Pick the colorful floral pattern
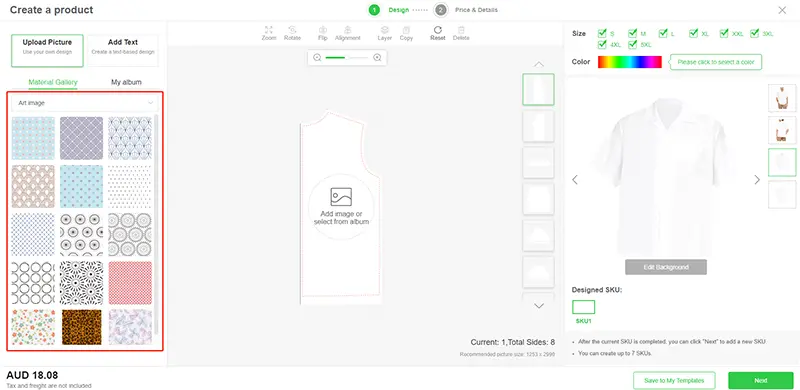Image resolution: width=800 pixels, height=390 pixels. tap(33, 327)
